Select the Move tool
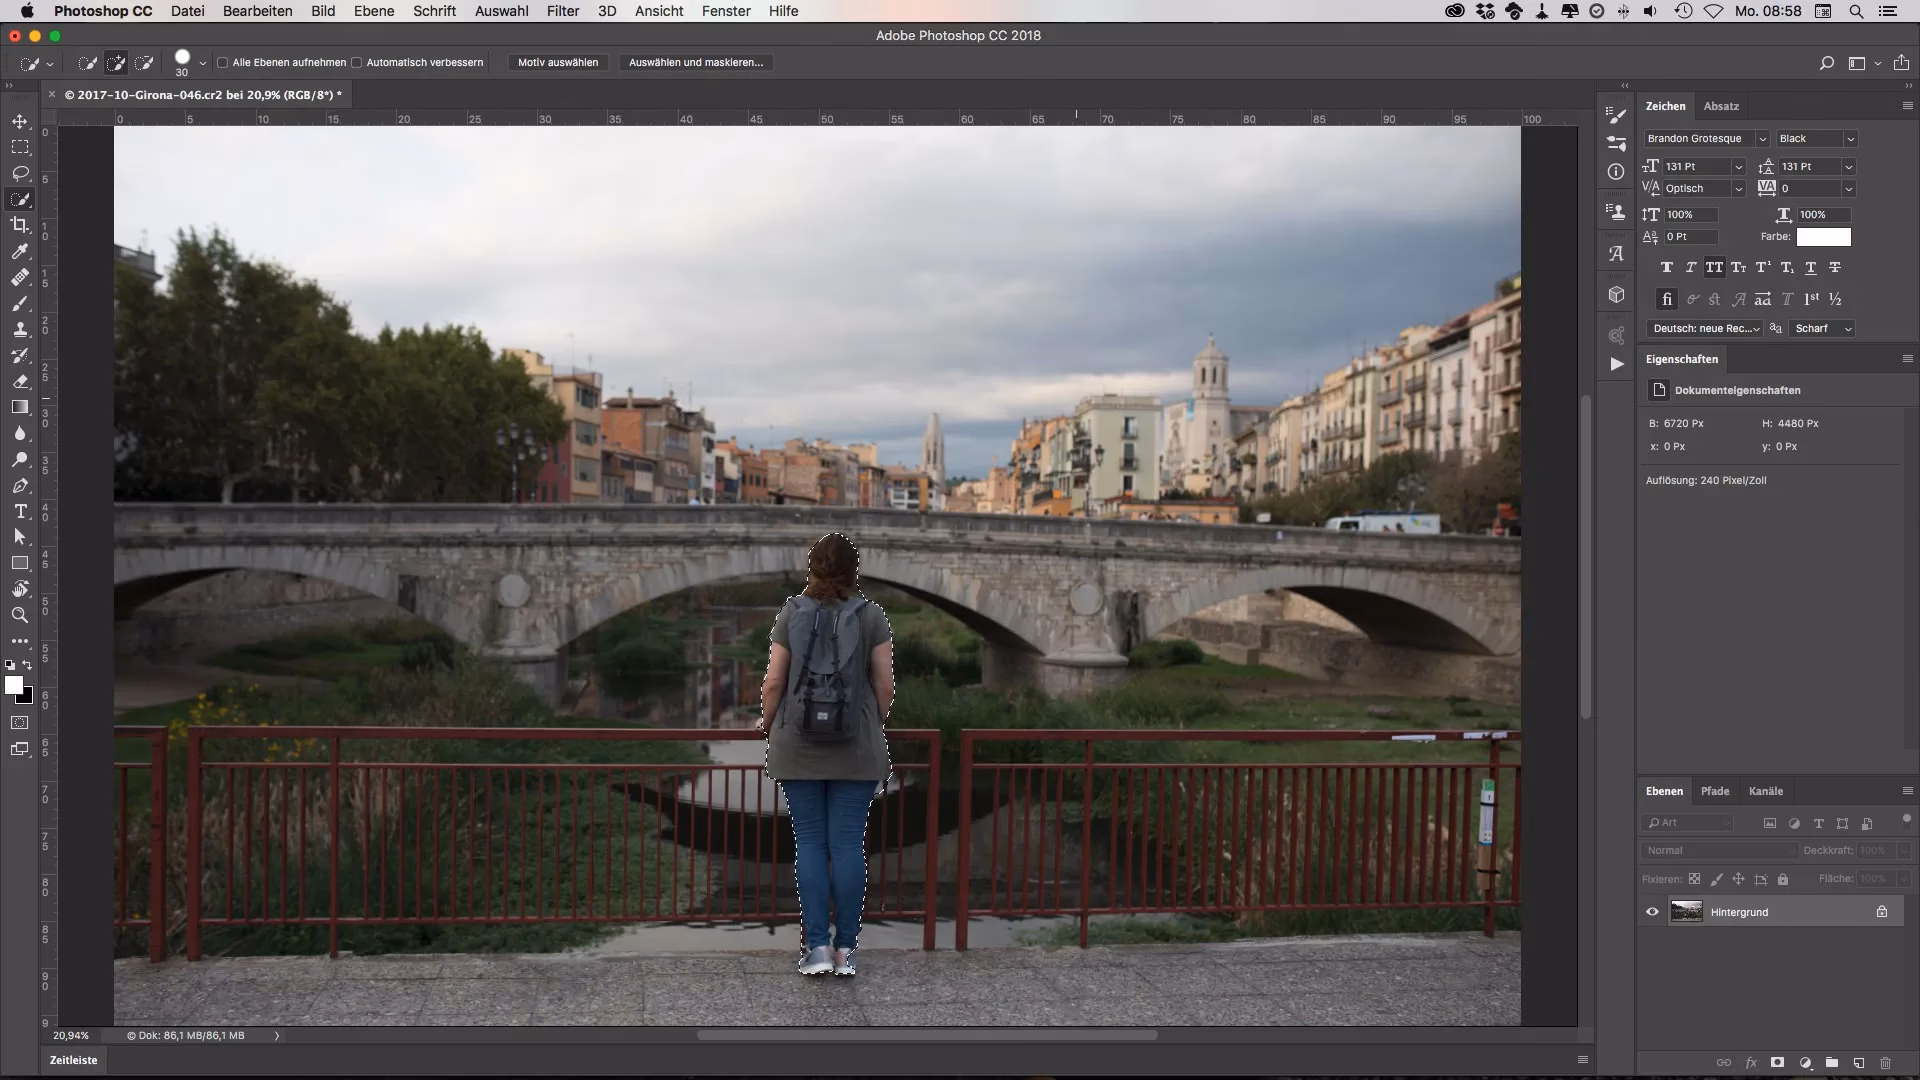This screenshot has width=1920, height=1080. coord(20,119)
